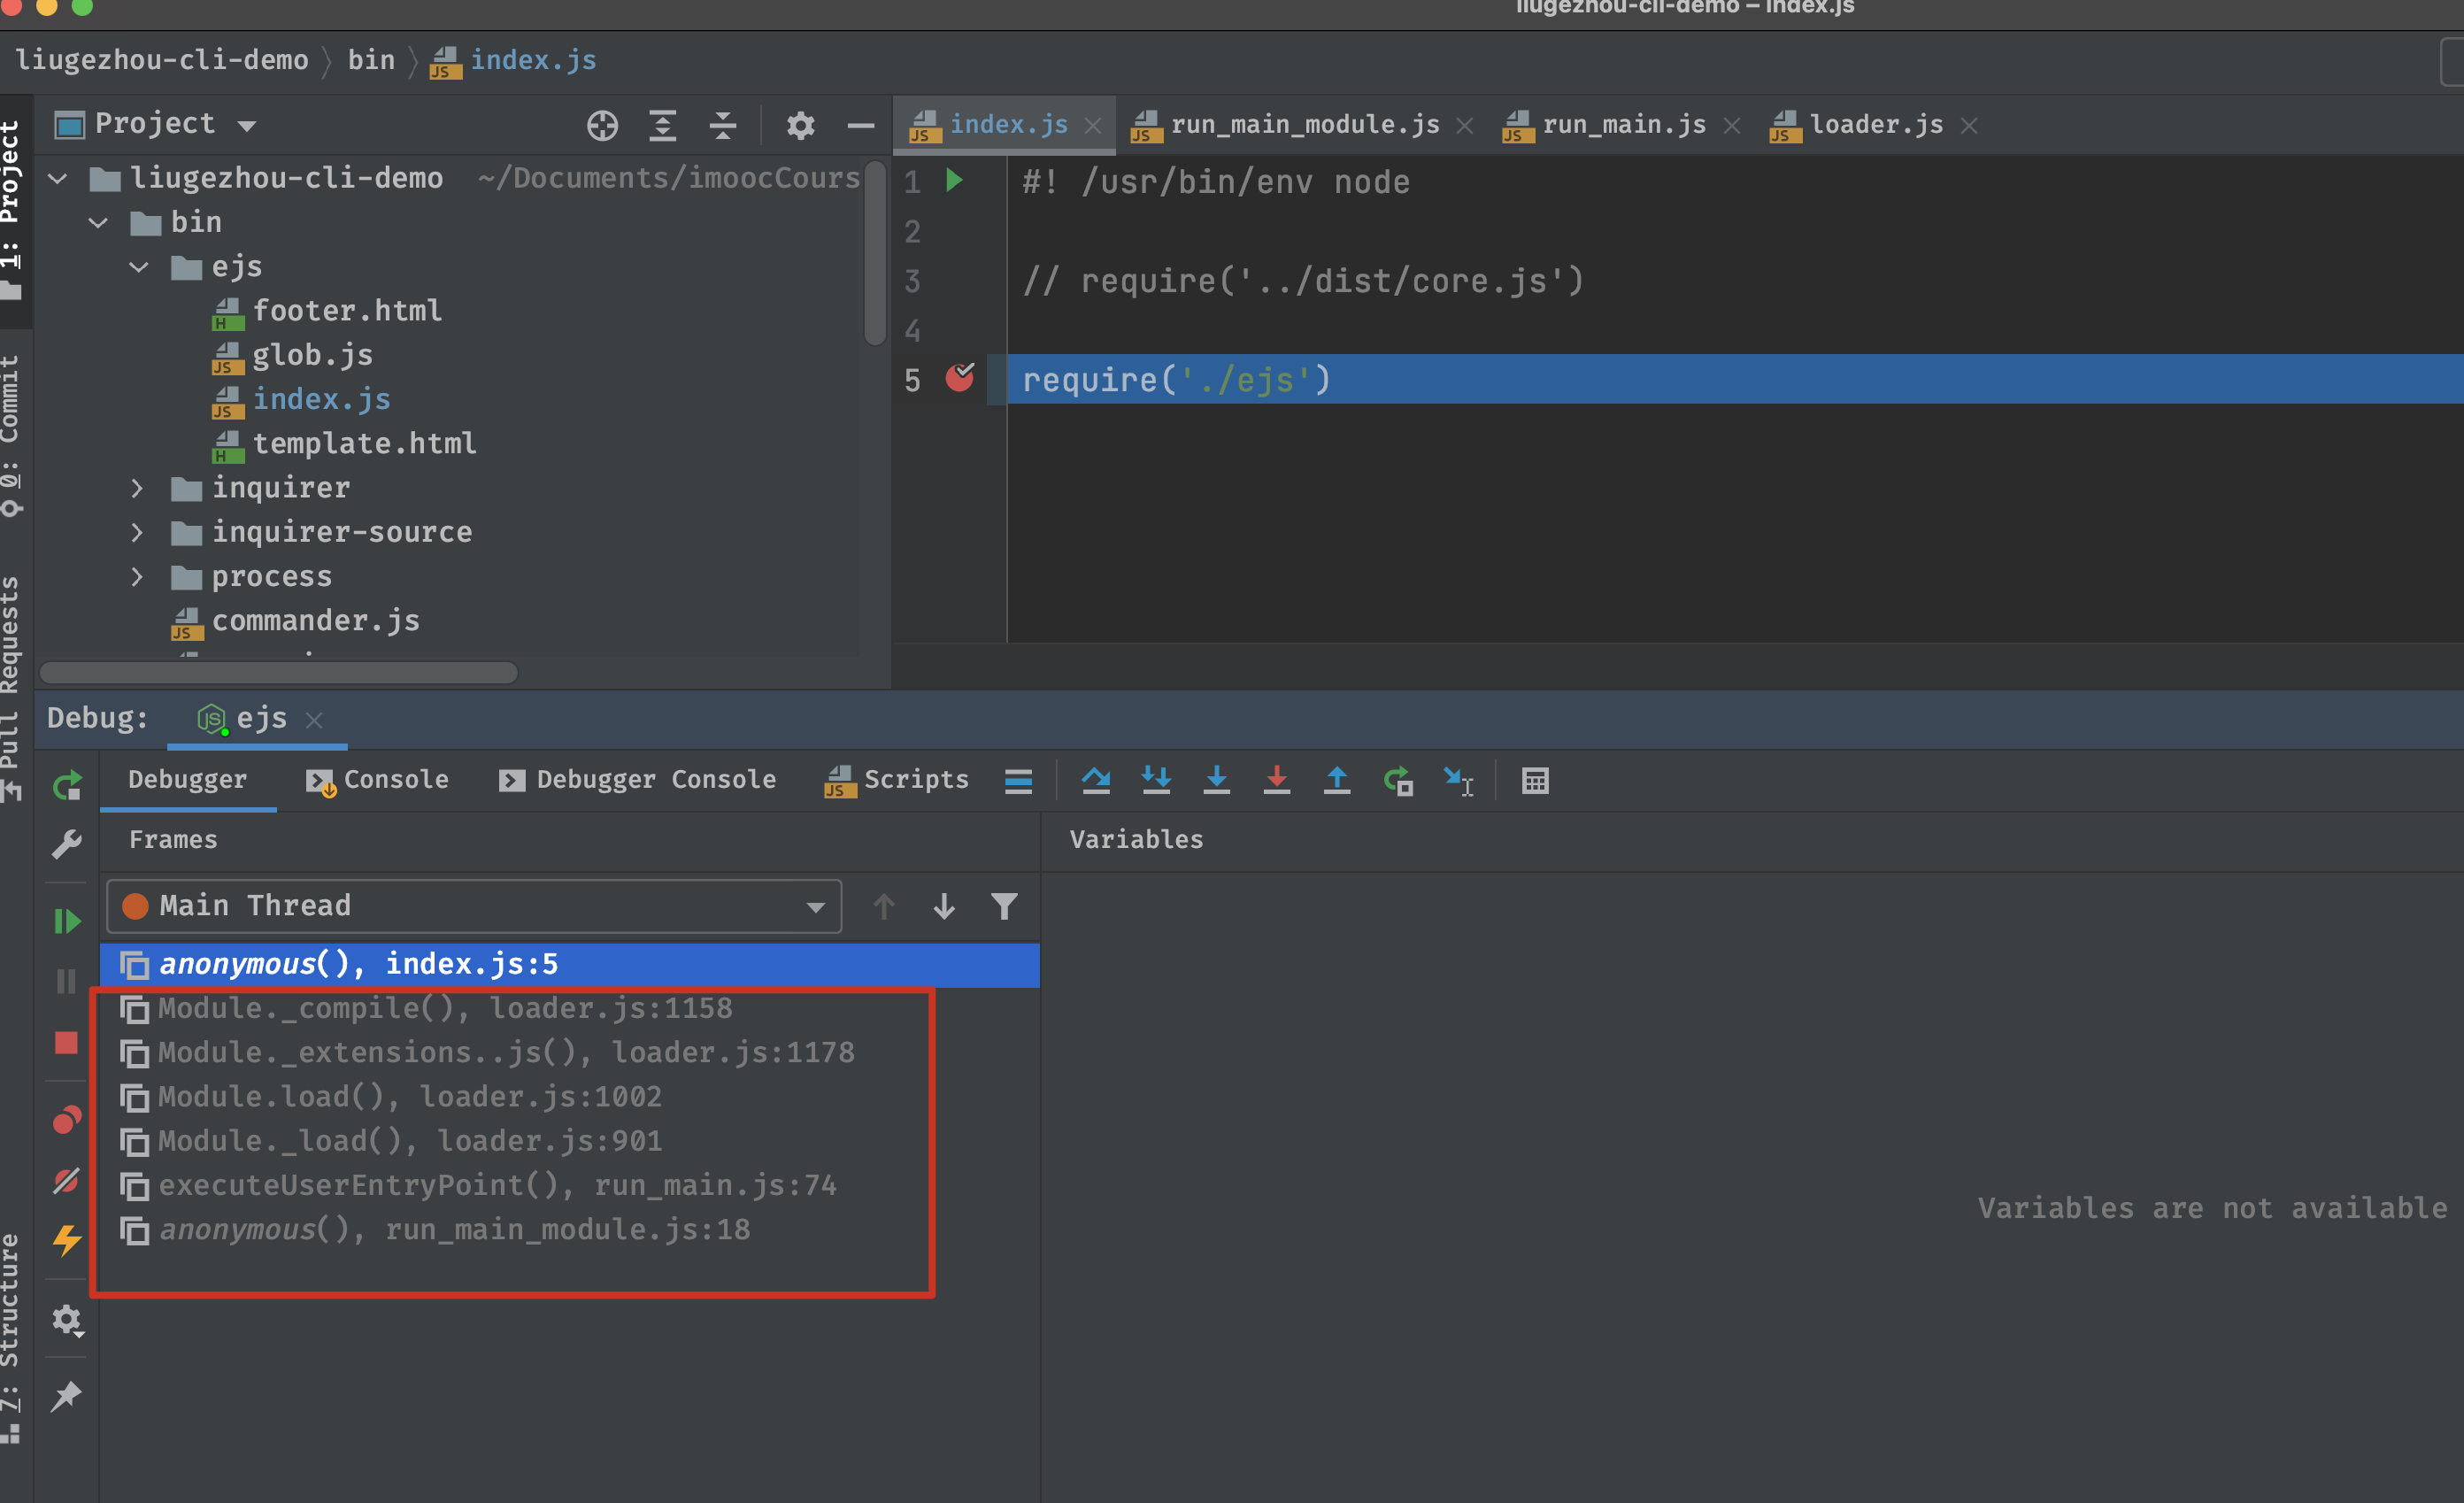2464x1503 pixels.
Task: Toggle Mute Breakpoints icon
Action: tap(67, 1181)
